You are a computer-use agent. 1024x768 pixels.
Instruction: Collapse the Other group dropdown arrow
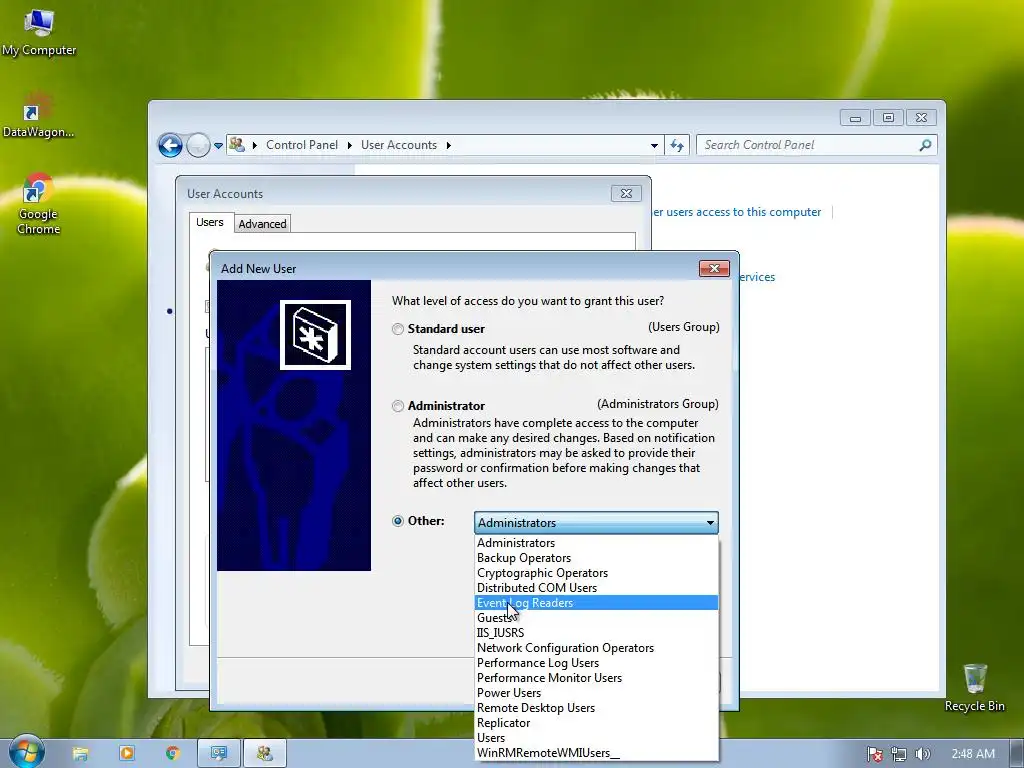click(x=710, y=522)
